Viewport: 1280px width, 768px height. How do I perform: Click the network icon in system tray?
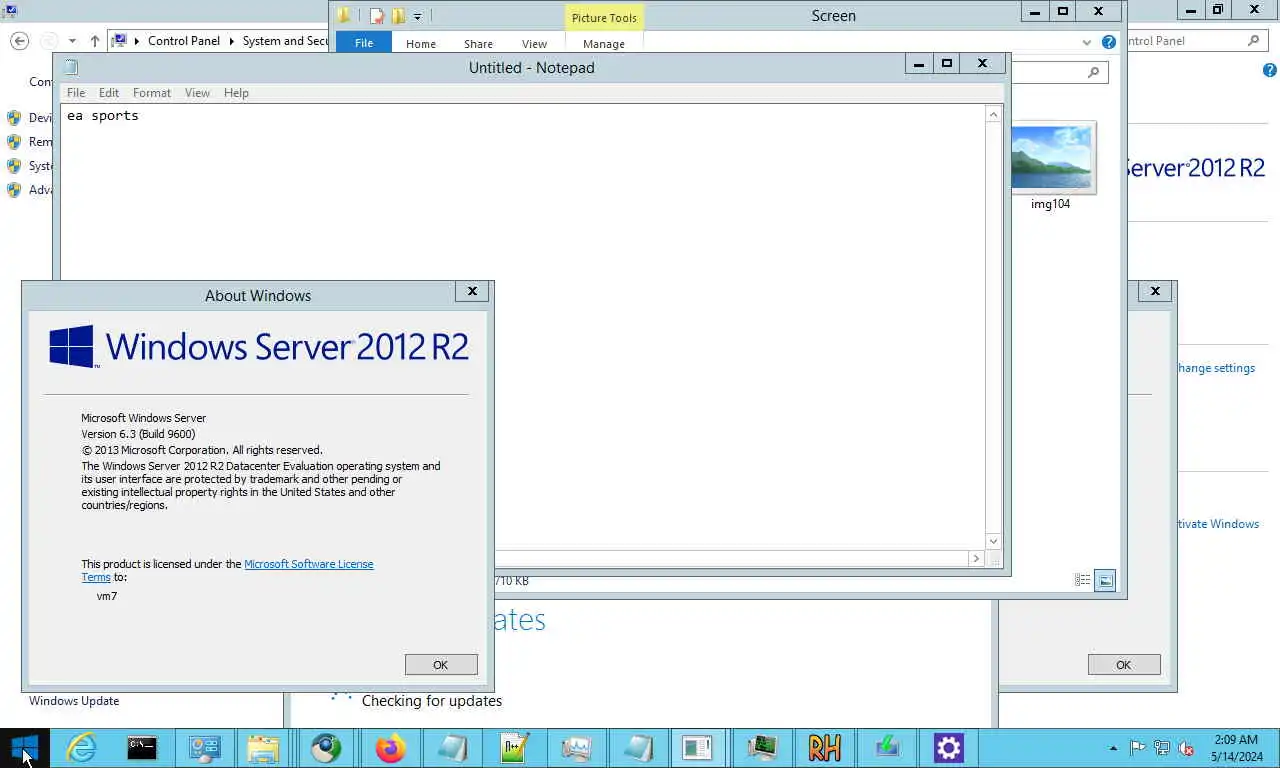tap(1161, 748)
